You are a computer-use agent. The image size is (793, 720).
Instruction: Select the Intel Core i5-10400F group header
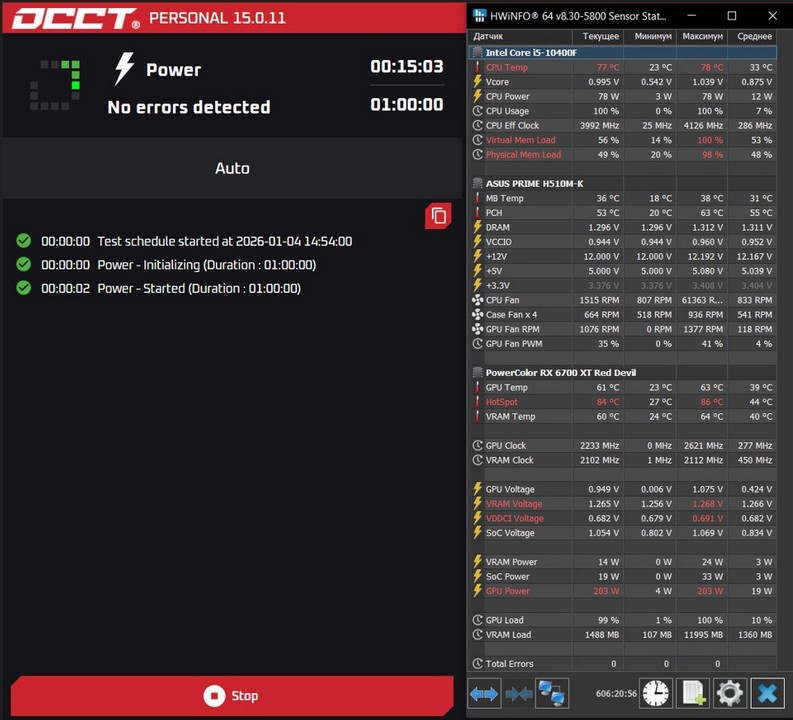point(623,53)
